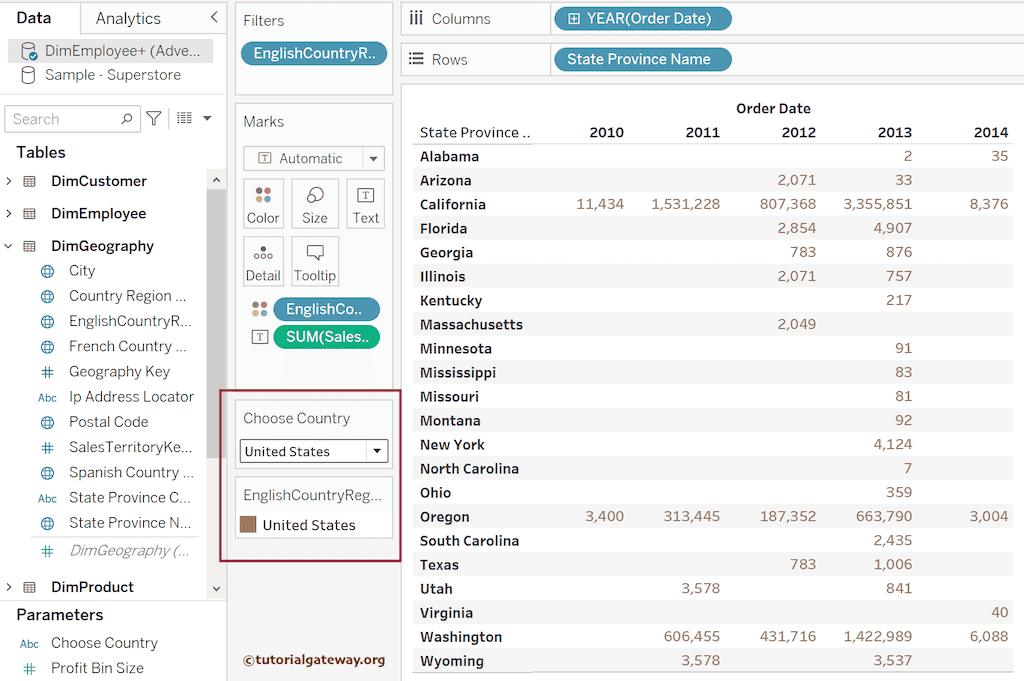Screen dimensions: 1024x681
Task: Click the filter icon beside the search box
Action: coord(153,118)
